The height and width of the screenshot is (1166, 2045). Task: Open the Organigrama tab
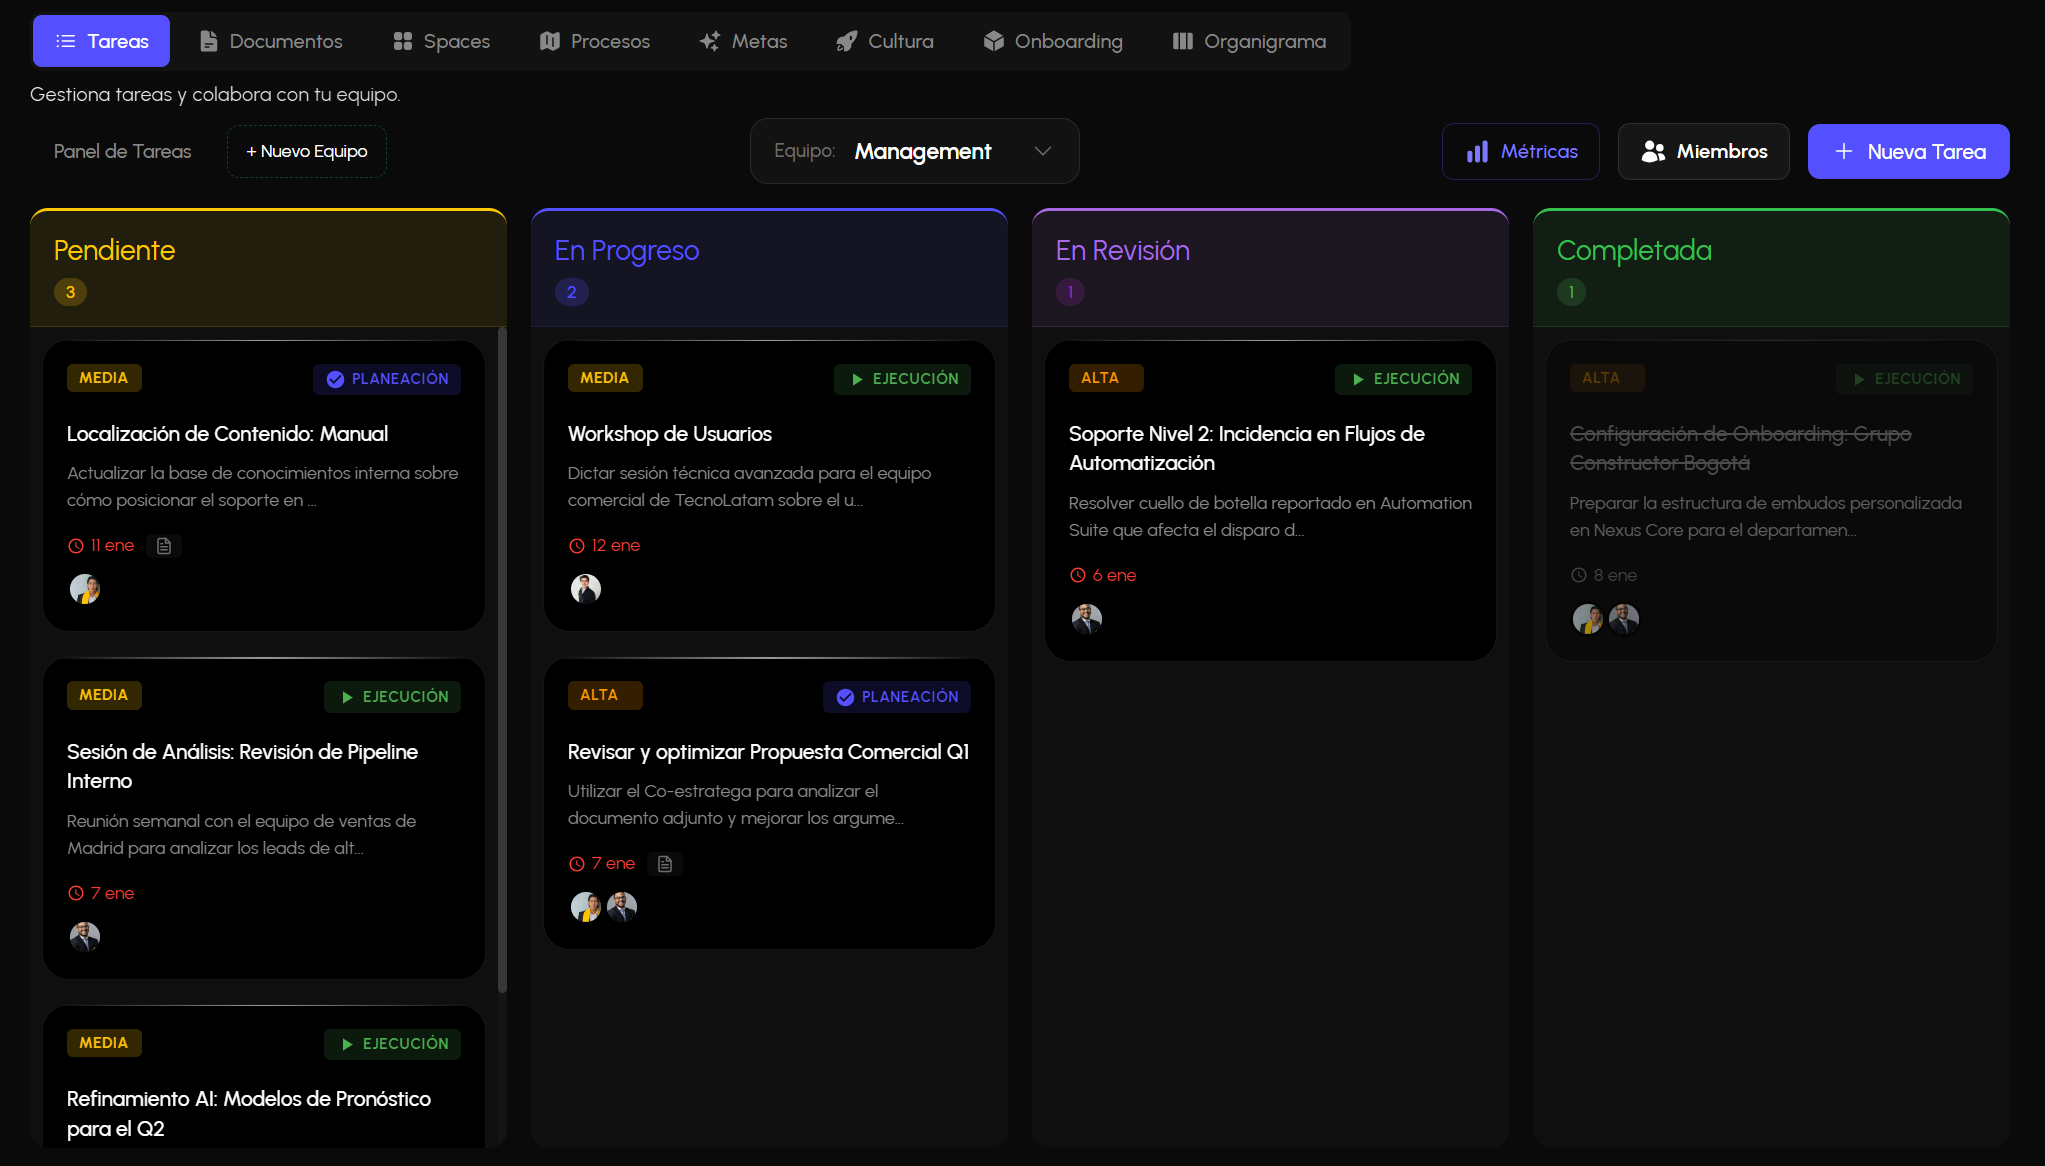pos(1249,41)
